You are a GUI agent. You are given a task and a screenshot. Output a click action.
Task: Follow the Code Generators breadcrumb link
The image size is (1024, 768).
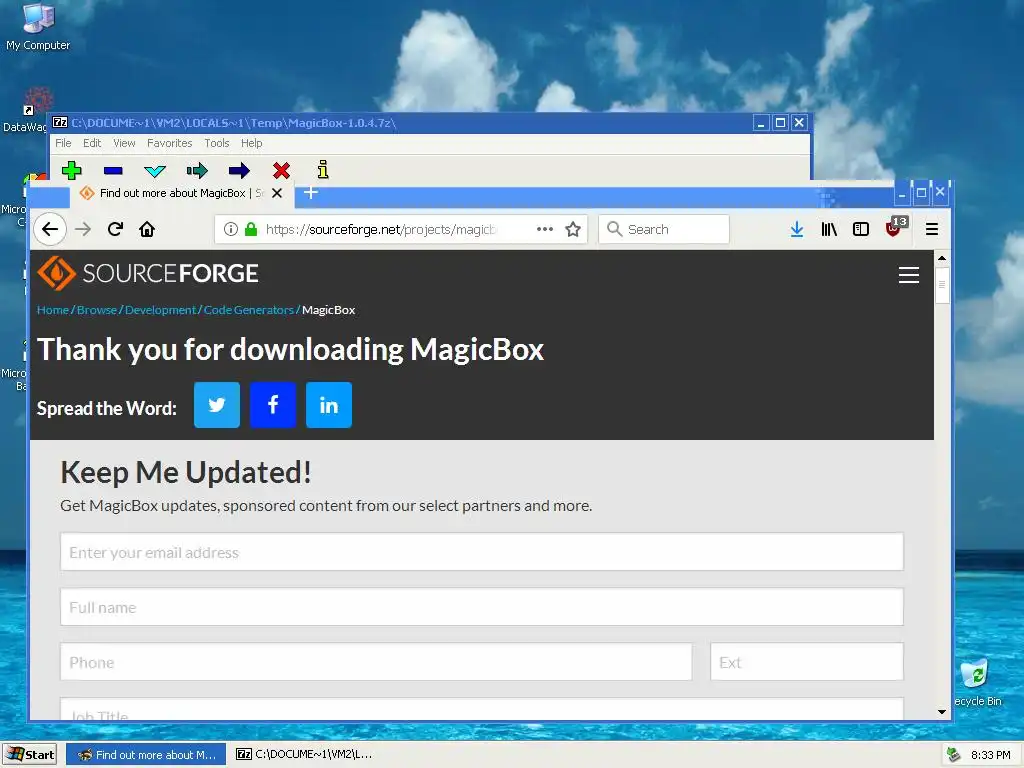point(249,310)
